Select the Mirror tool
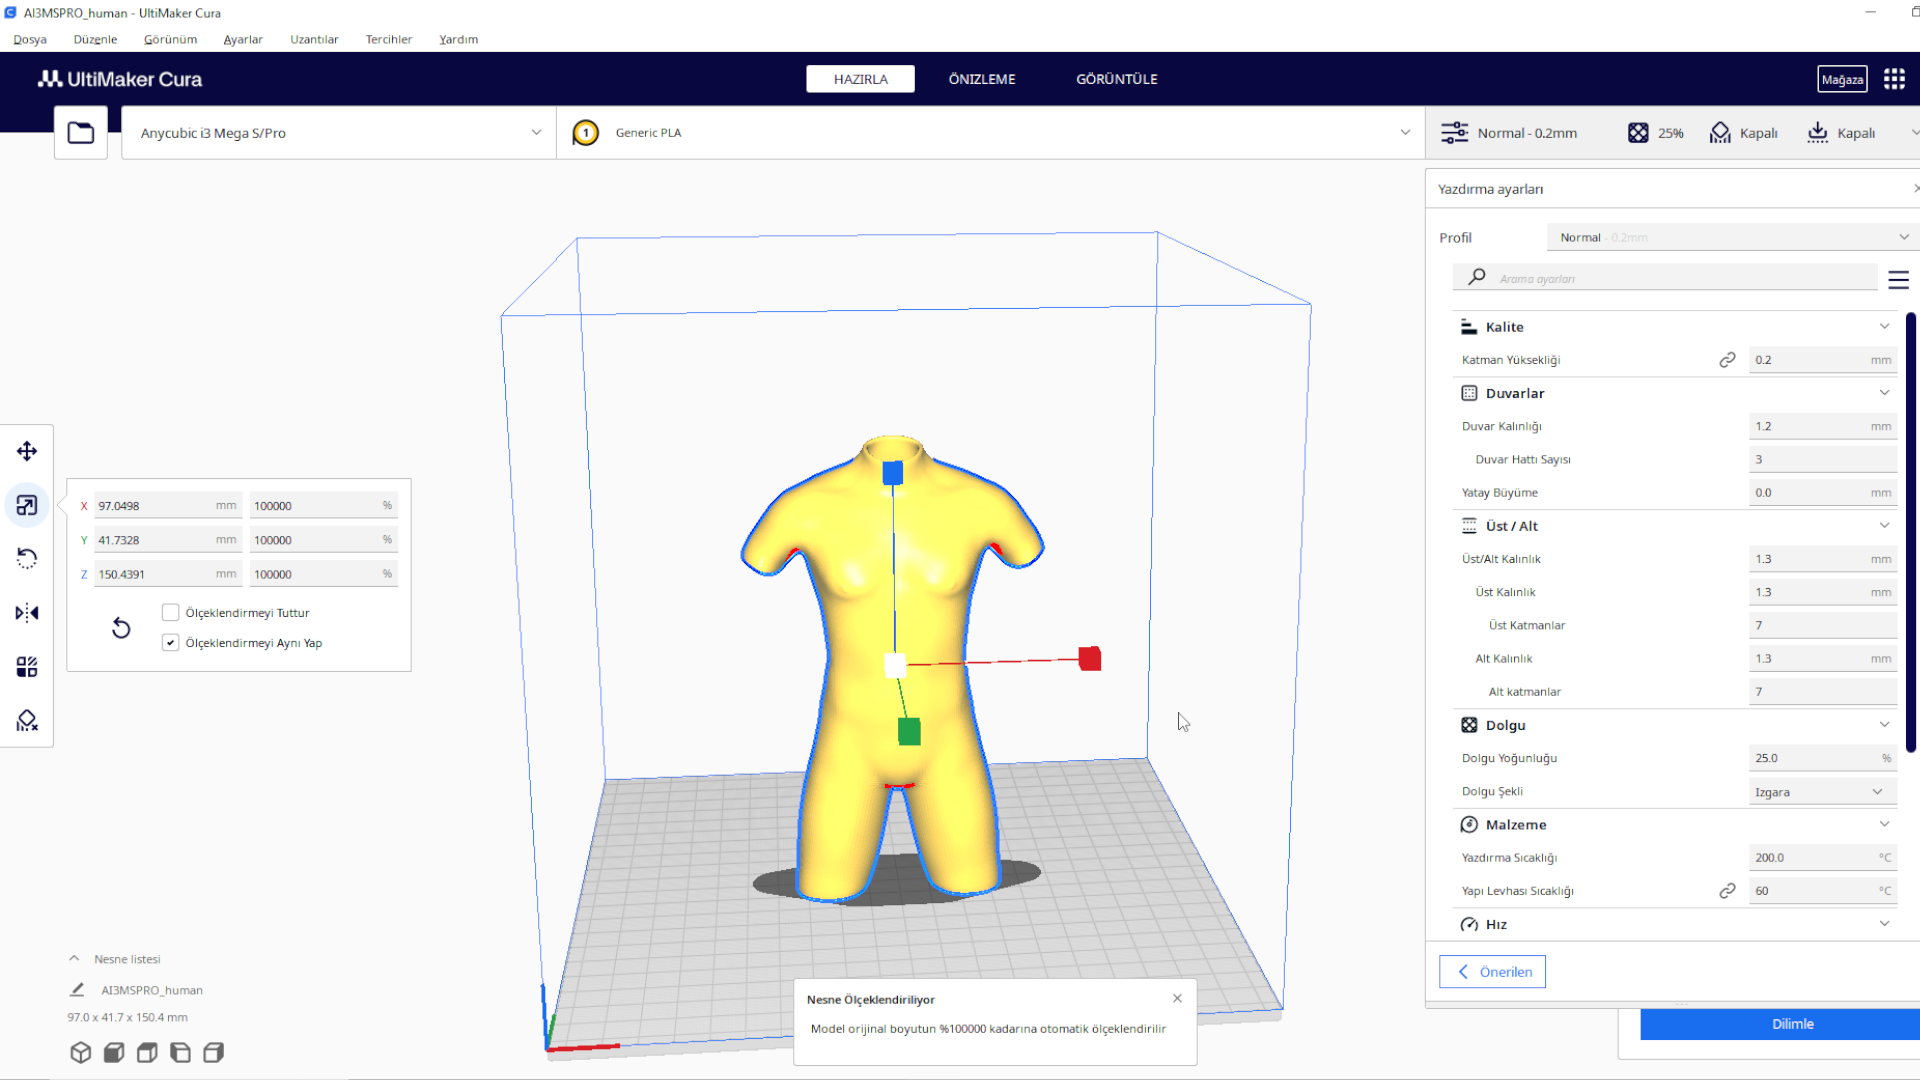Viewport: 1920px width, 1080px height. 27,613
